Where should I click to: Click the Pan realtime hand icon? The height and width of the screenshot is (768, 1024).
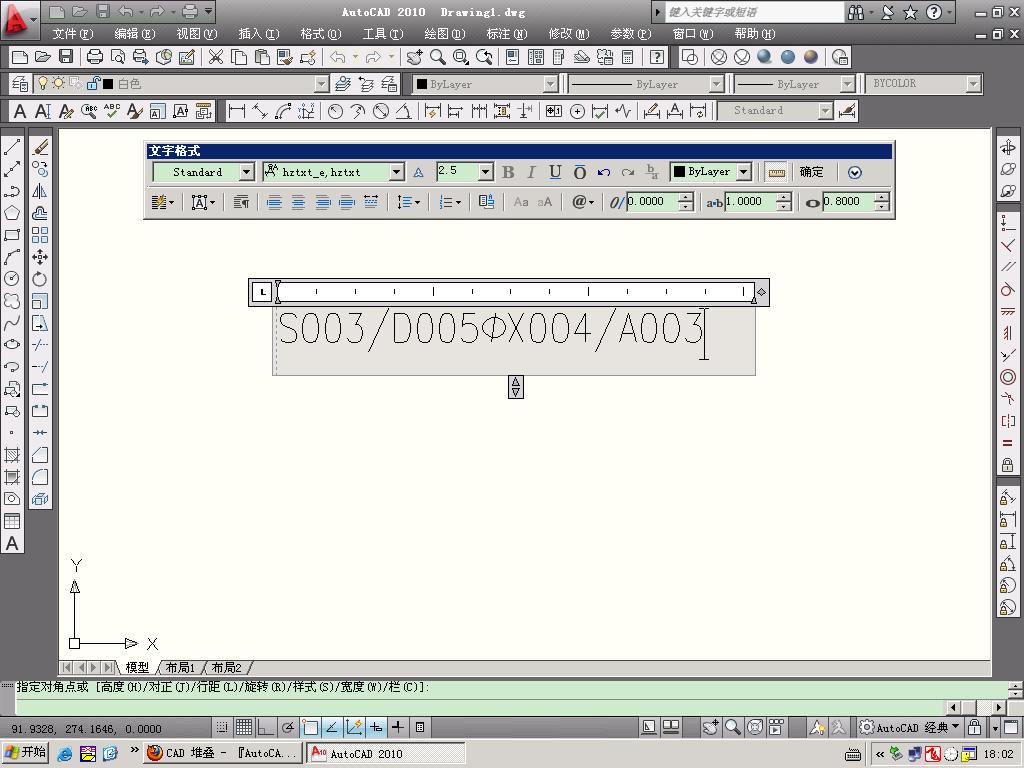pyautogui.click(x=414, y=57)
